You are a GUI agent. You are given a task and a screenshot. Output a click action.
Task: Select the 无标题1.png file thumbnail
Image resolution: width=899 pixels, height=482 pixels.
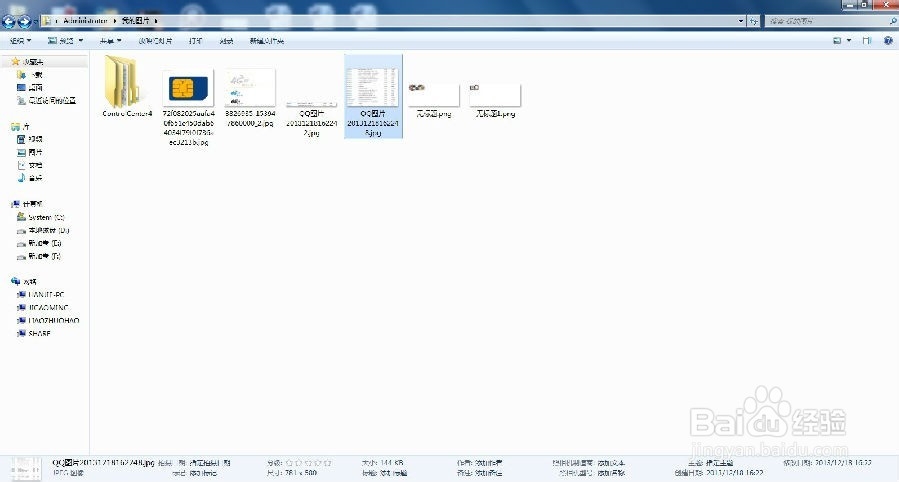[495, 95]
